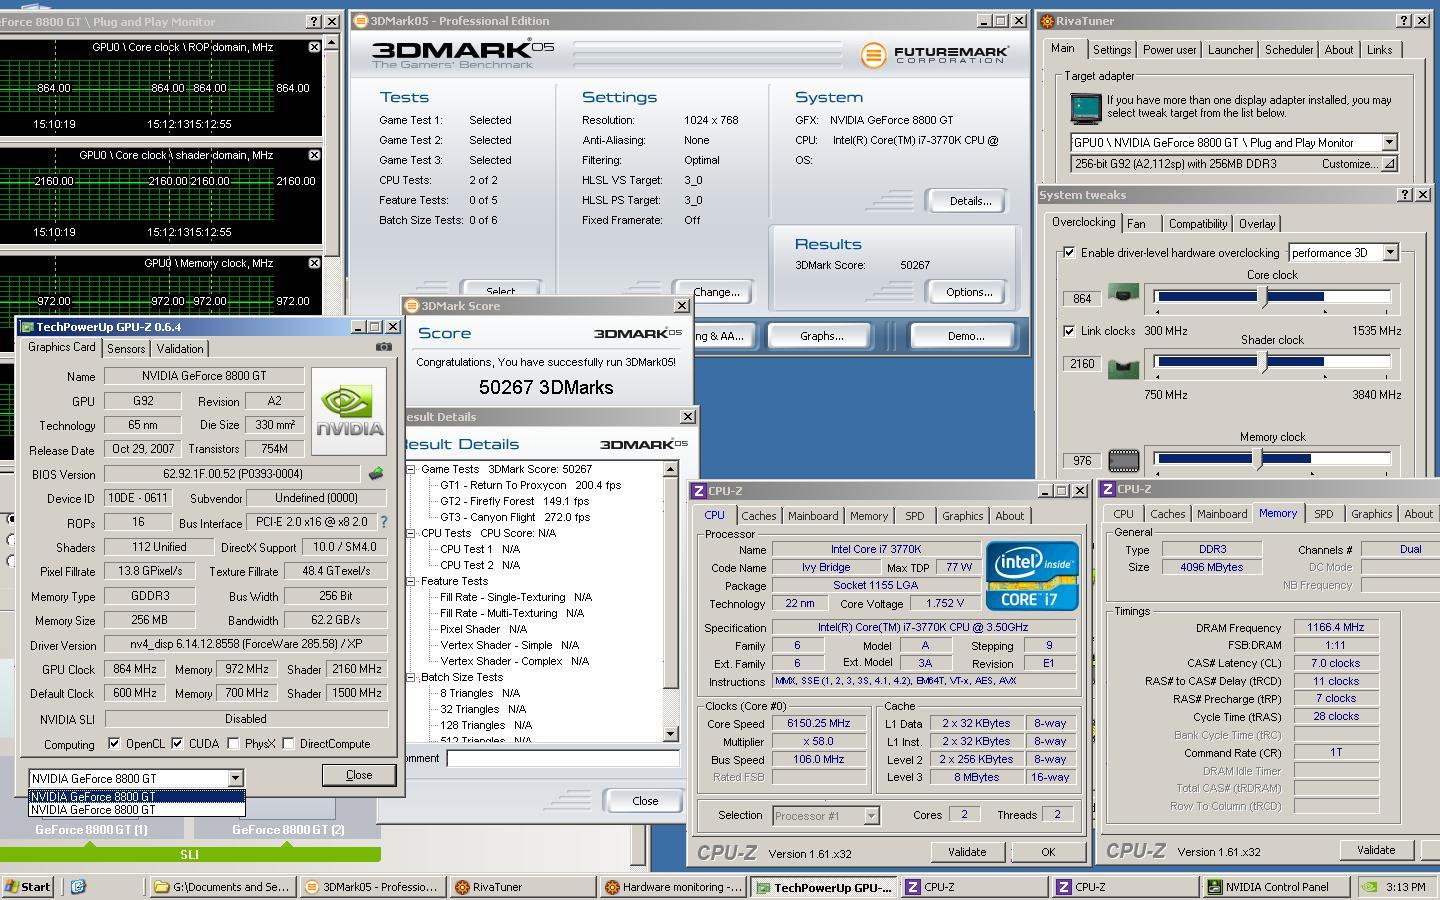Click the Result Details scroll down arrow

tap(670, 734)
